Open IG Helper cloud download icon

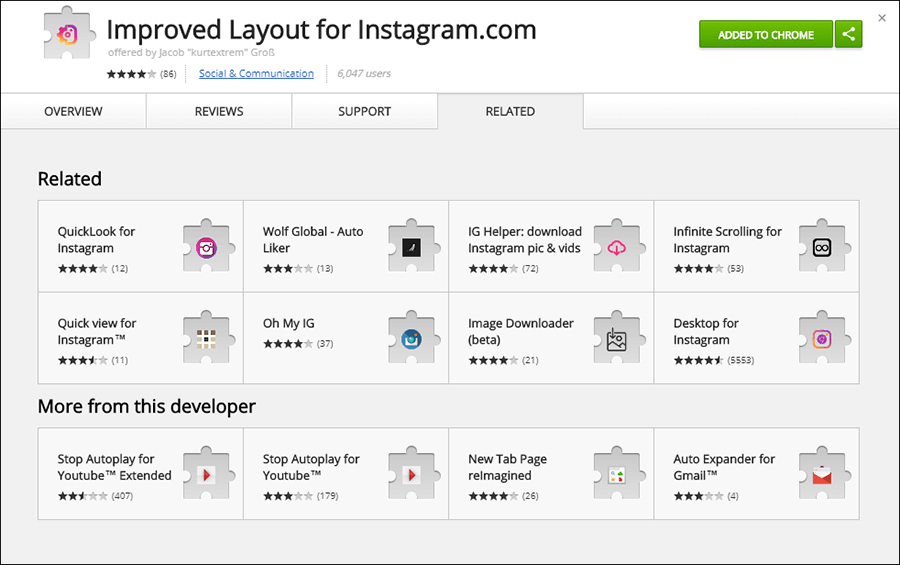pos(619,247)
